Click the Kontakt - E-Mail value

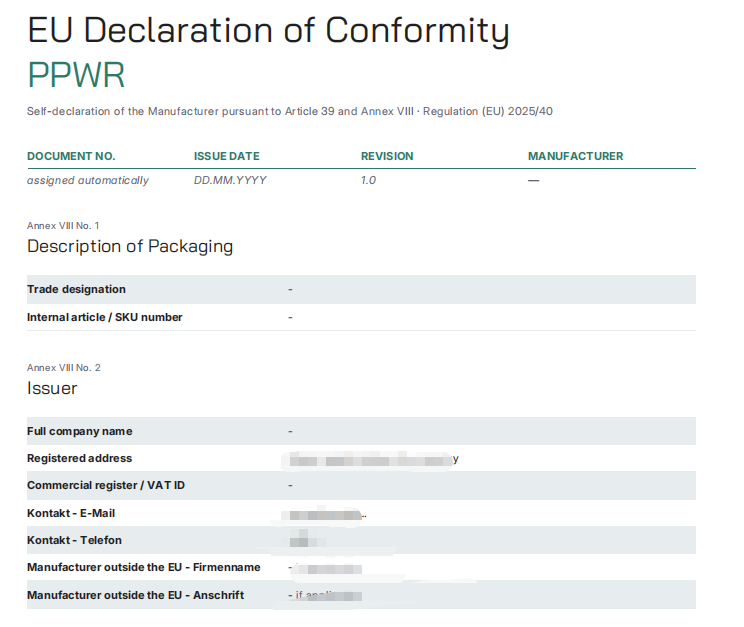click(x=327, y=514)
